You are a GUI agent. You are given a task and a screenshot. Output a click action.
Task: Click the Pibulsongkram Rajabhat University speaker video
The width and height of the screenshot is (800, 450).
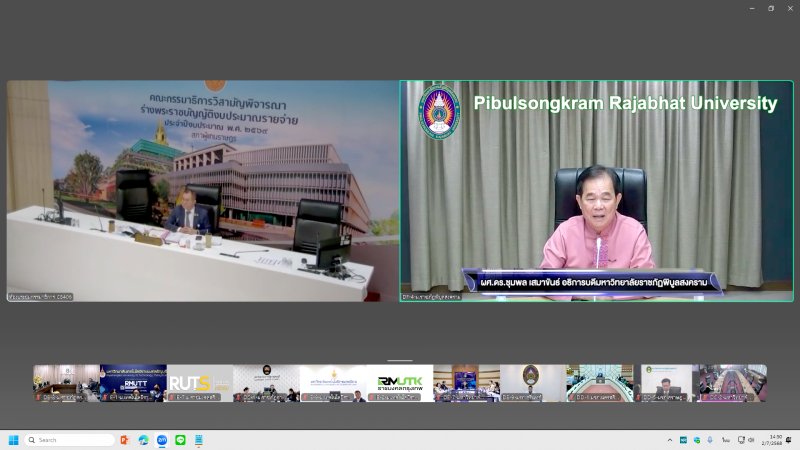597,190
